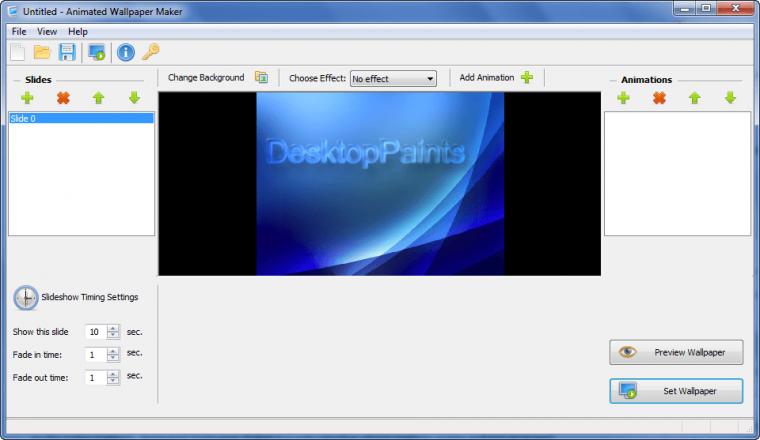Click inside the empty Animations list box
This screenshot has width=760, height=440.
[x=678, y=173]
